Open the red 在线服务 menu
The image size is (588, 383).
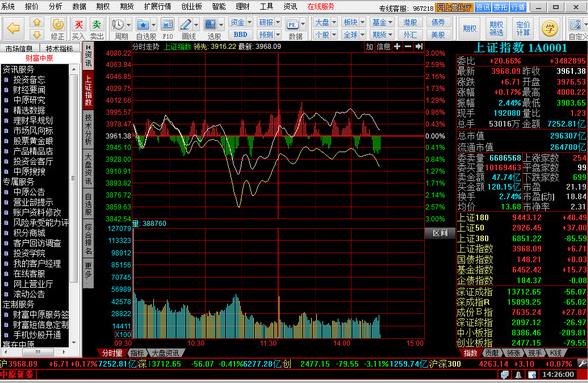pos(321,6)
